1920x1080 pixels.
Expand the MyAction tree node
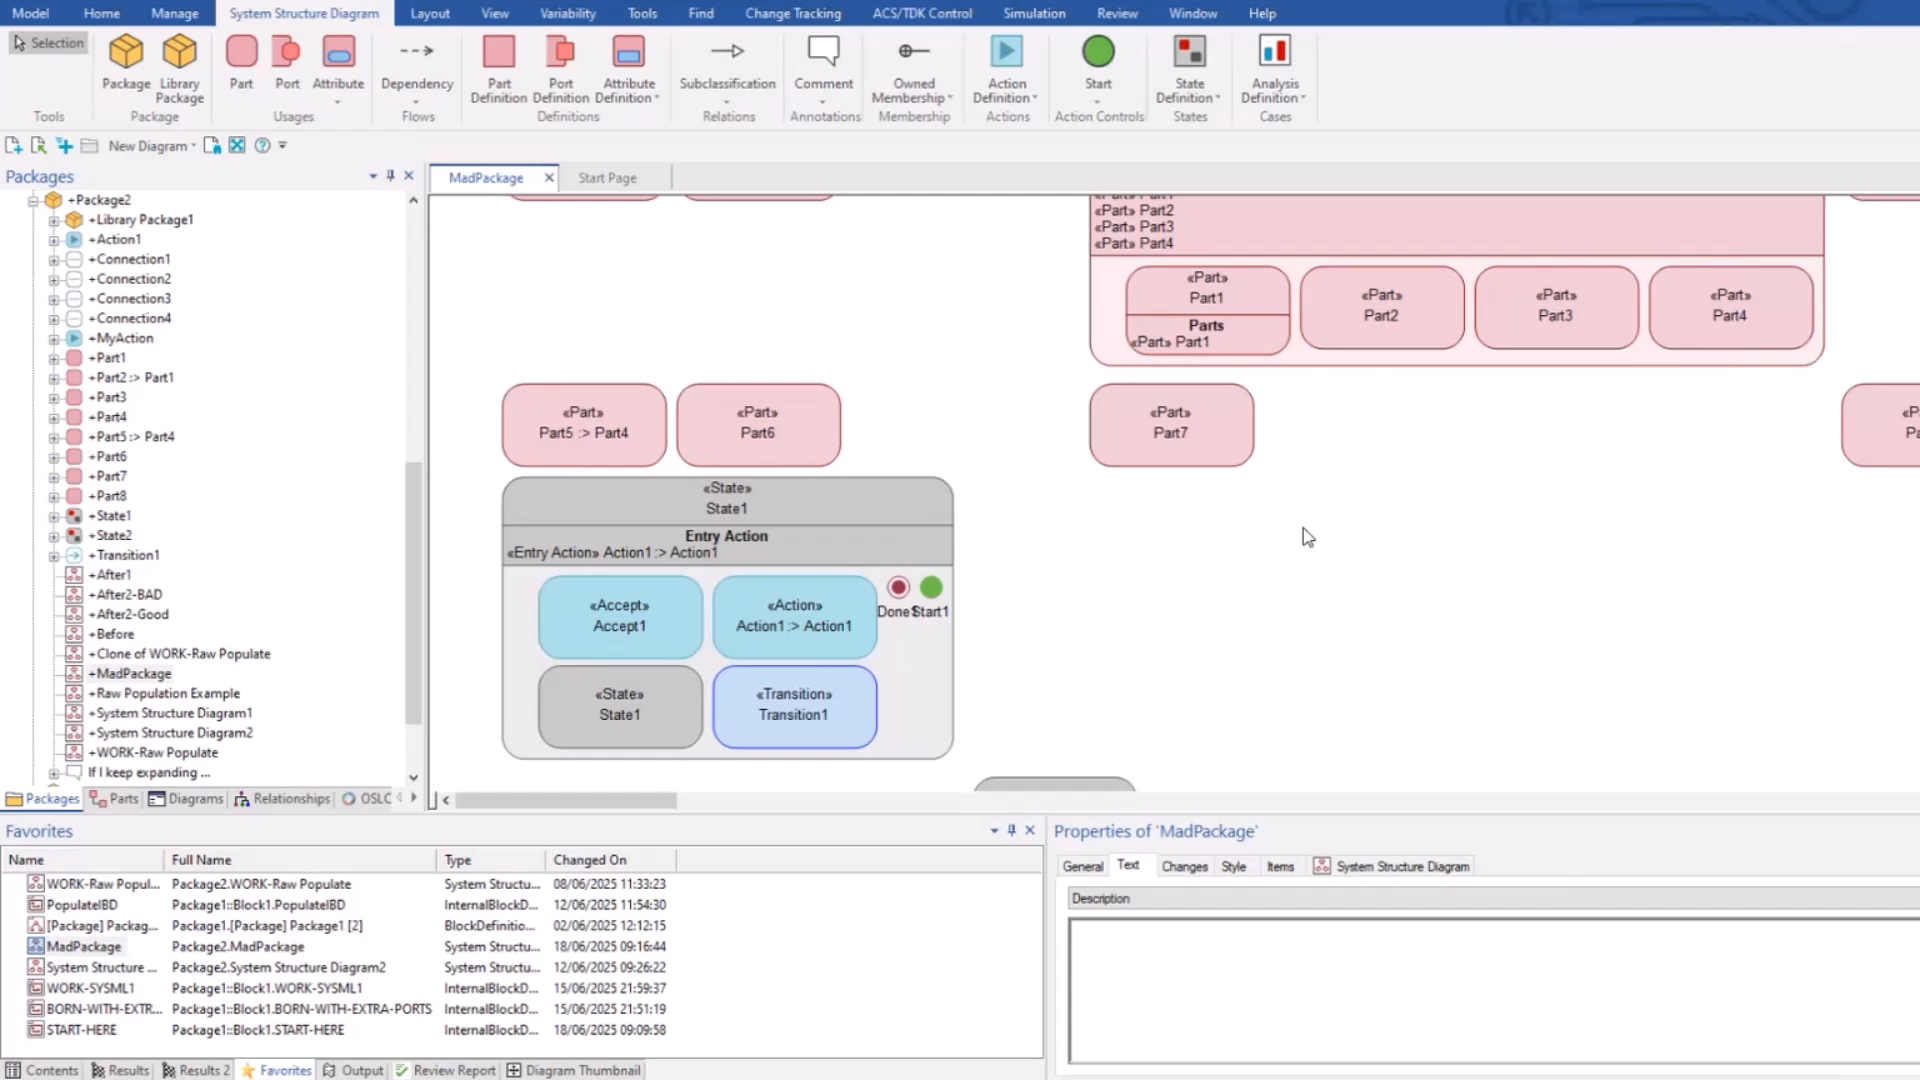click(x=54, y=339)
